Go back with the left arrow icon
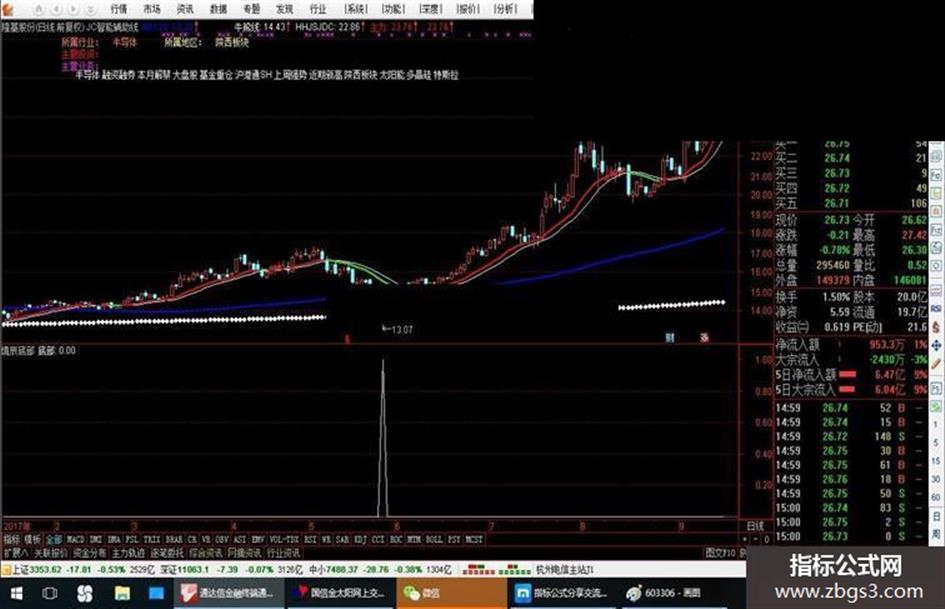The width and height of the screenshot is (945, 609). pyautogui.click(x=56, y=9)
